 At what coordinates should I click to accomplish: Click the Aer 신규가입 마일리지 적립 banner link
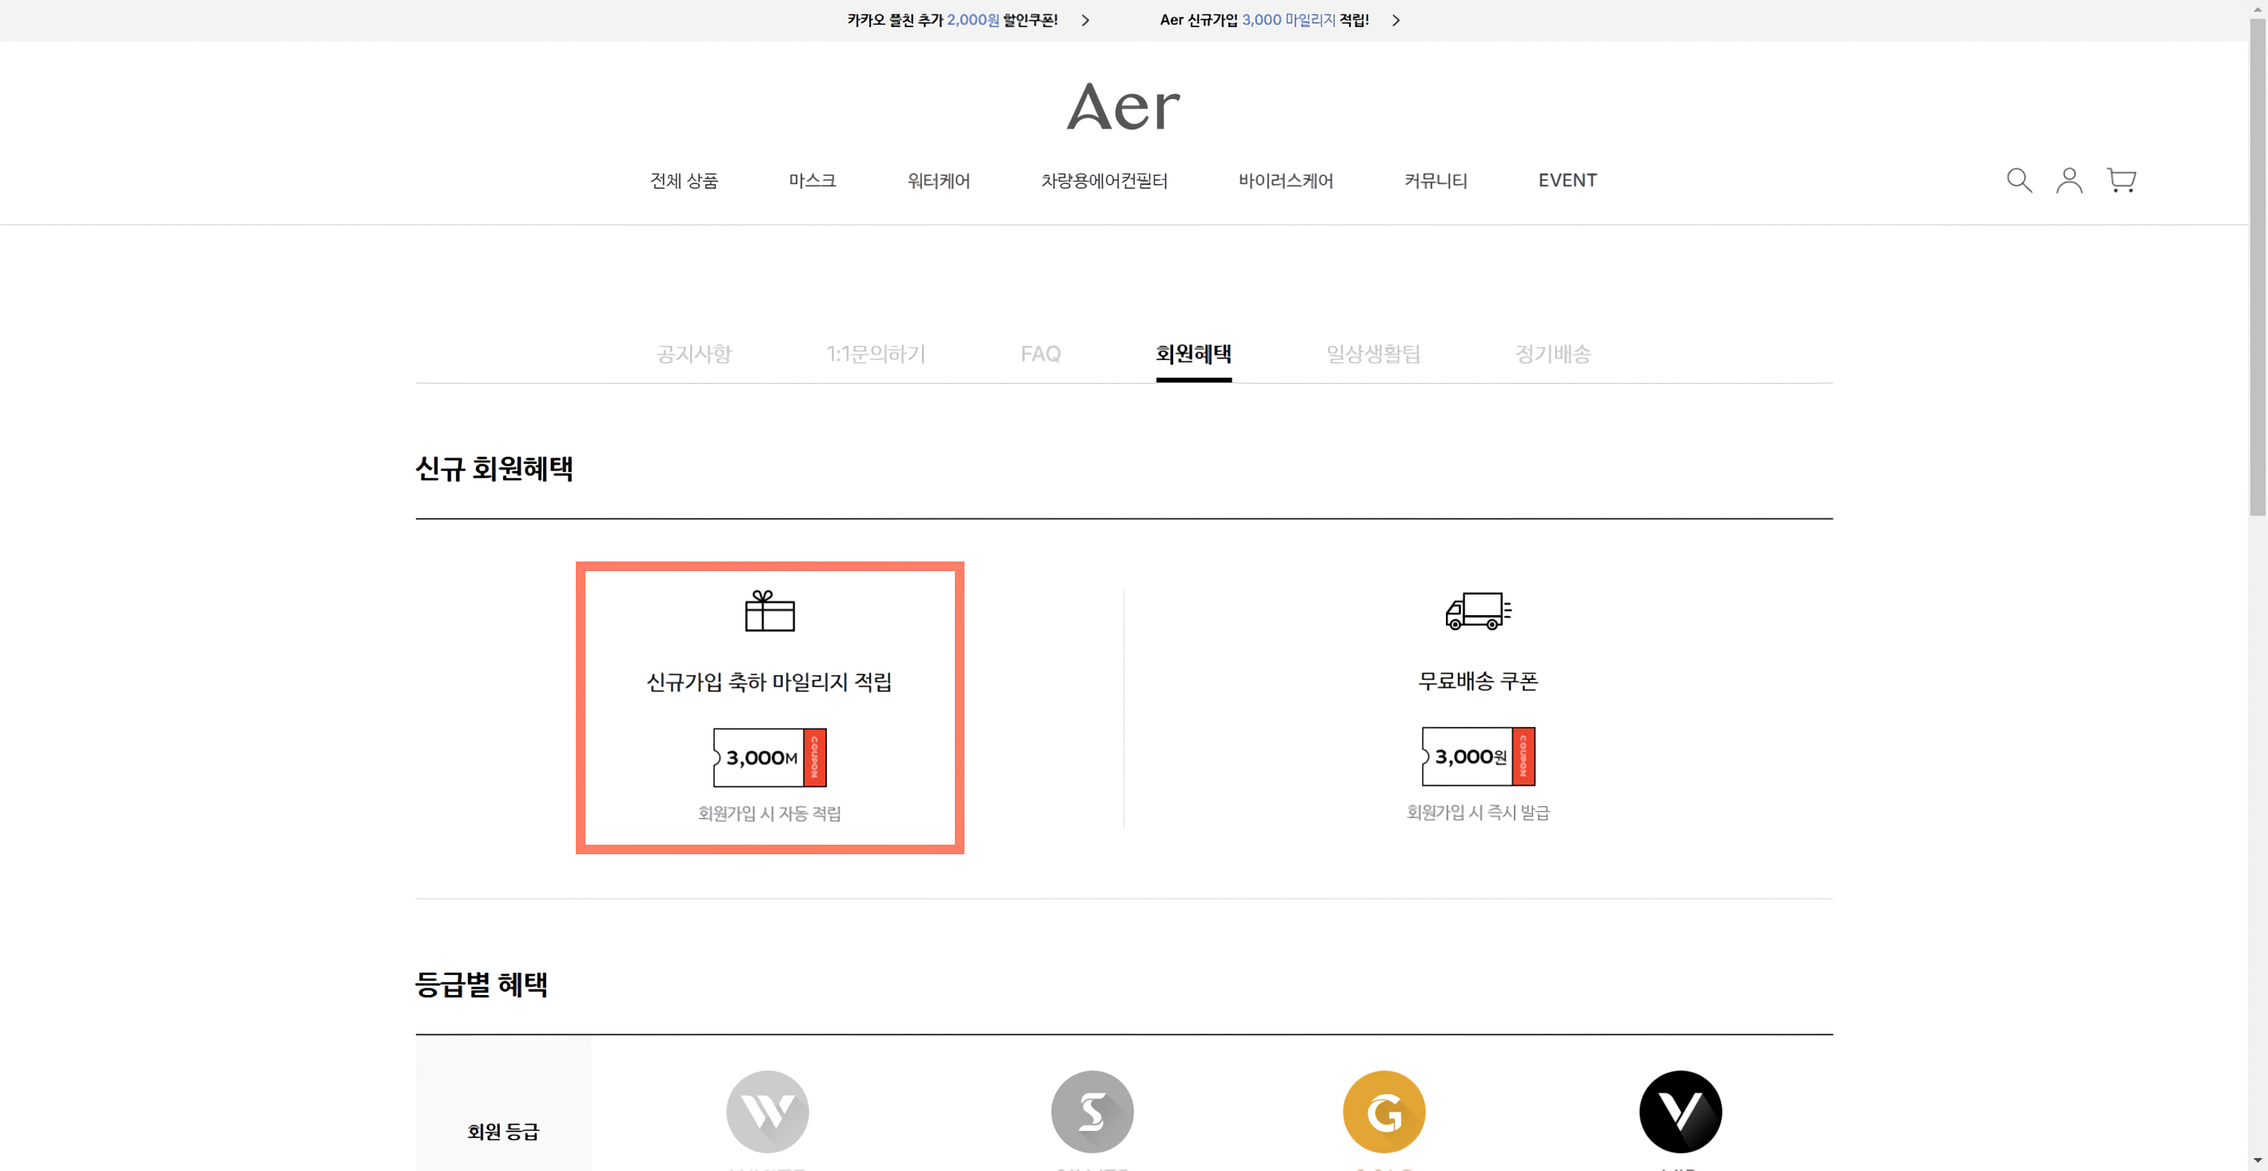[x=1264, y=20]
